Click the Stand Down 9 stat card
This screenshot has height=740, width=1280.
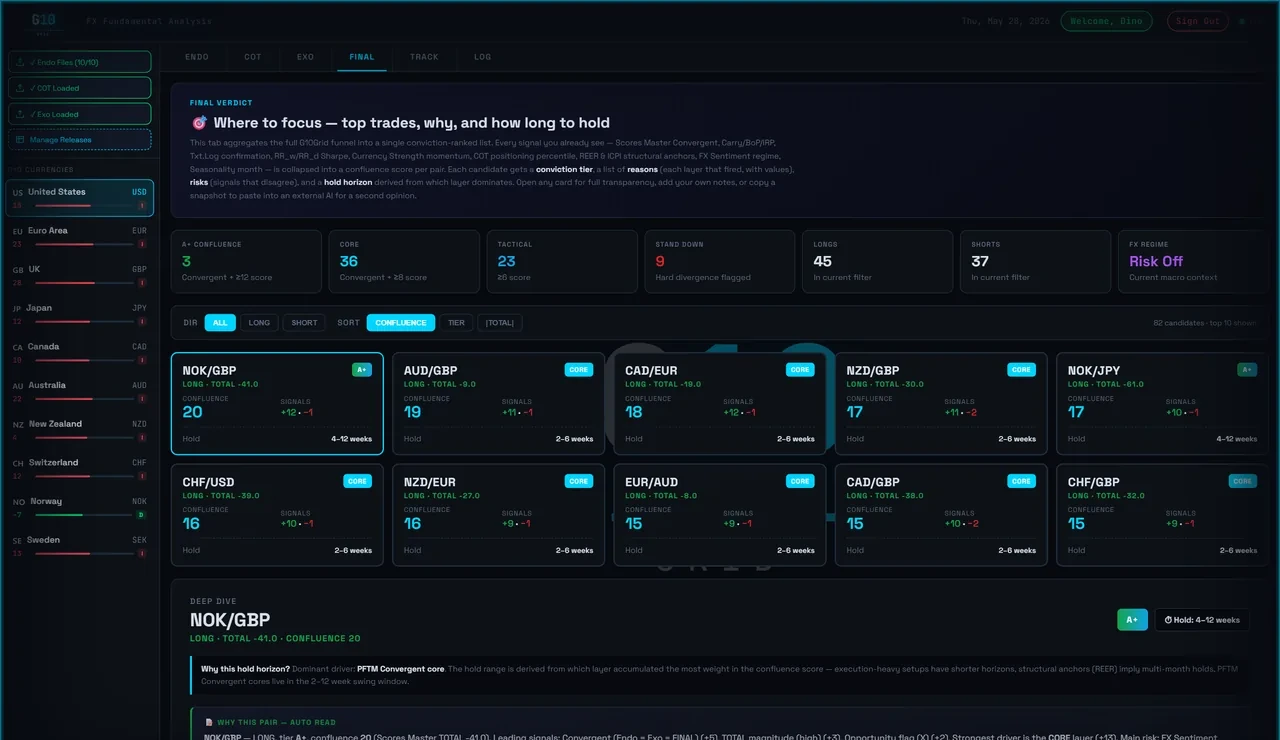(720, 262)
